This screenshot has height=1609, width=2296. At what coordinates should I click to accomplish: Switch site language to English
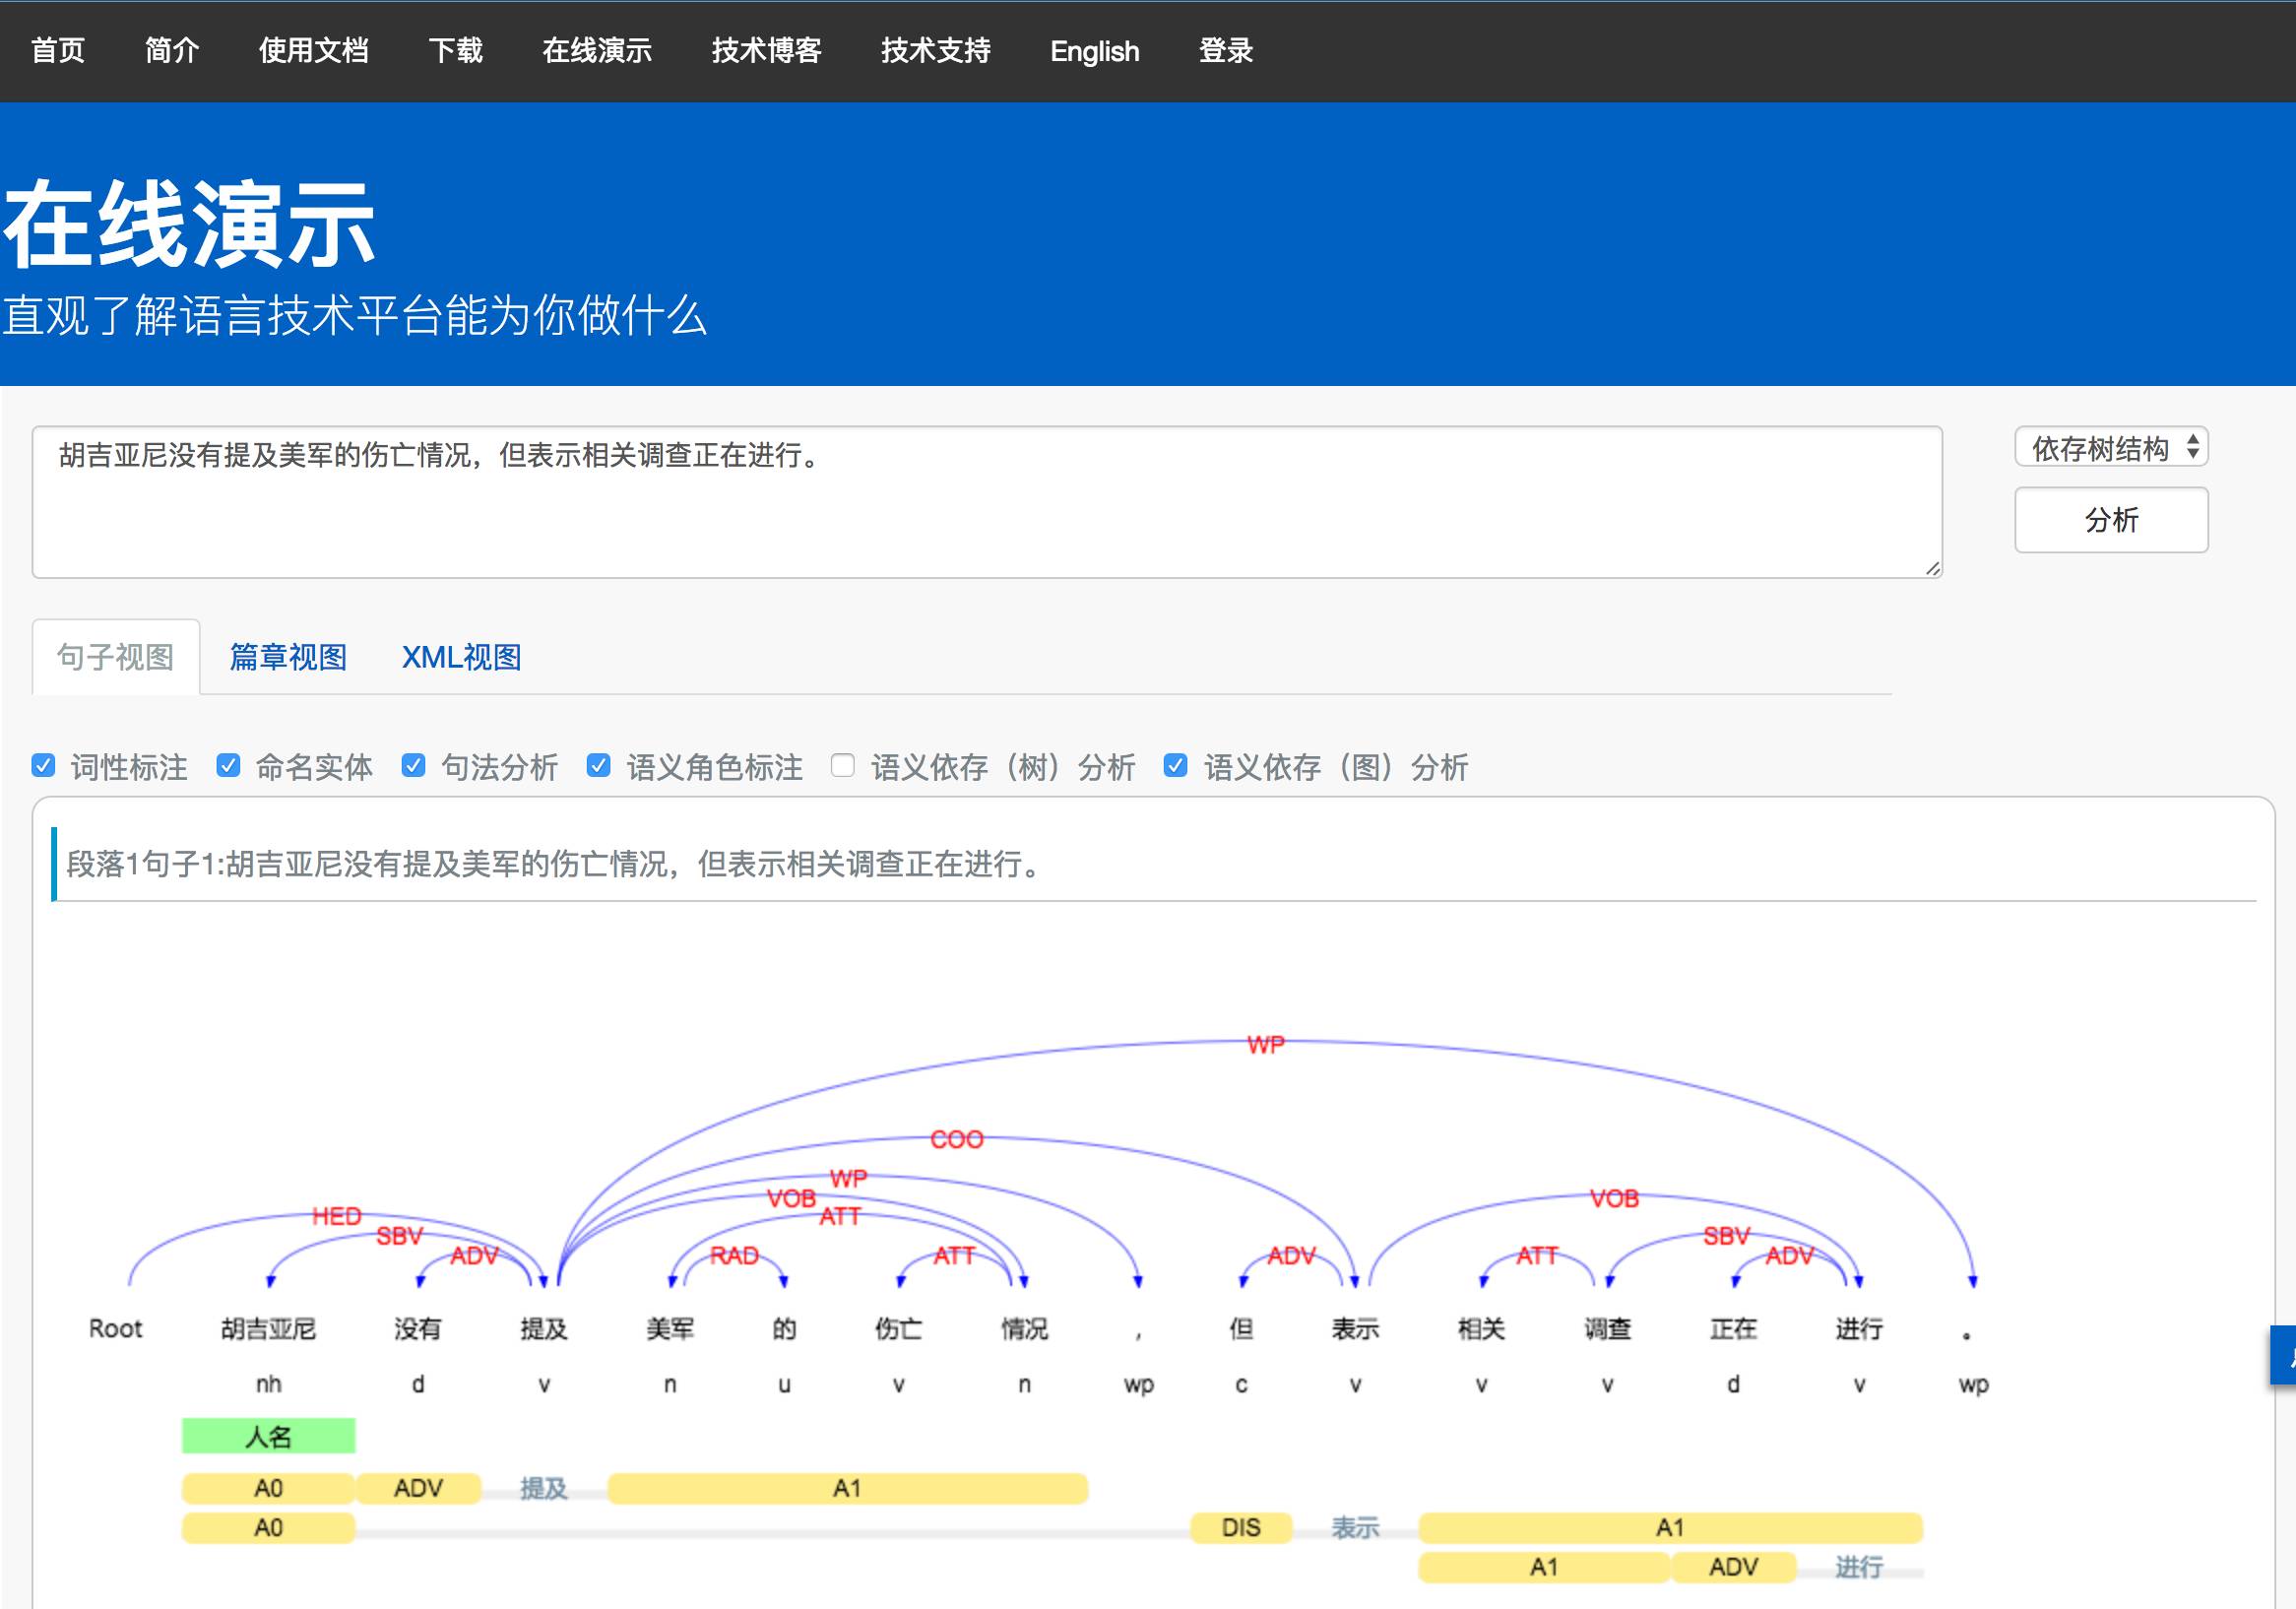tap(1094, 50)
